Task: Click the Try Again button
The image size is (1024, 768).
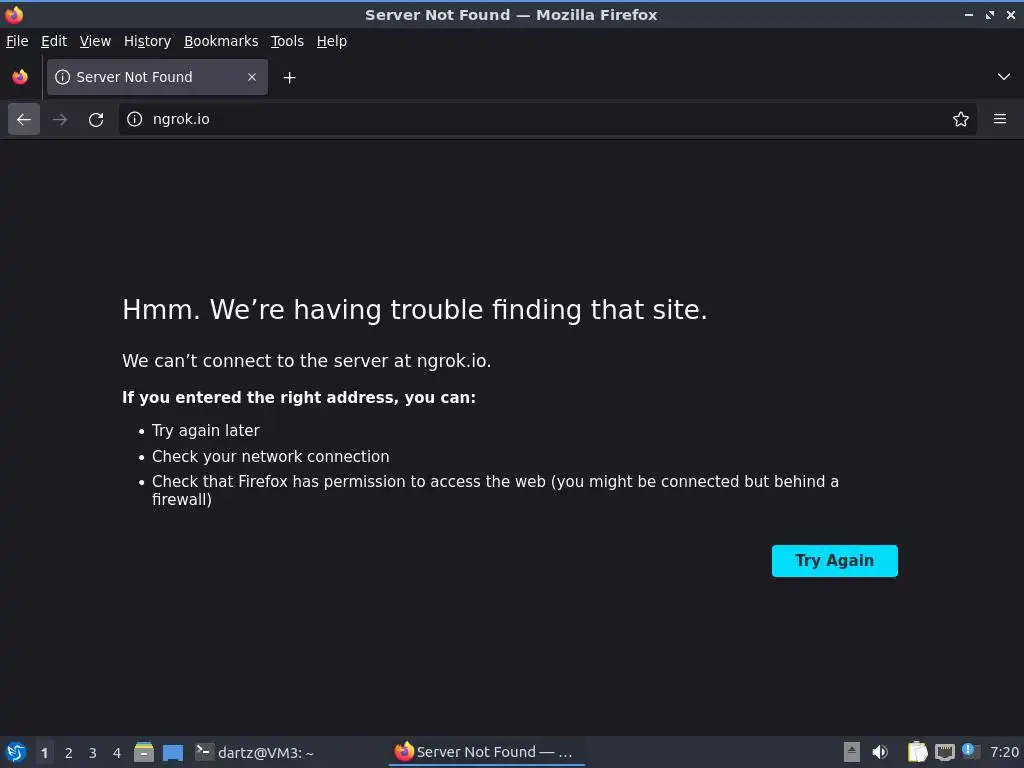Action: pos(834,560)
